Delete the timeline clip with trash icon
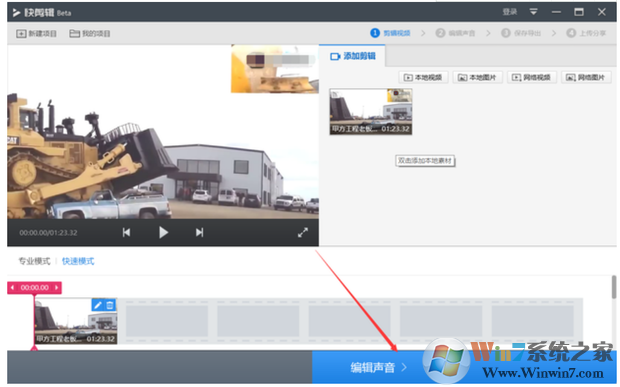 [110, 305]
